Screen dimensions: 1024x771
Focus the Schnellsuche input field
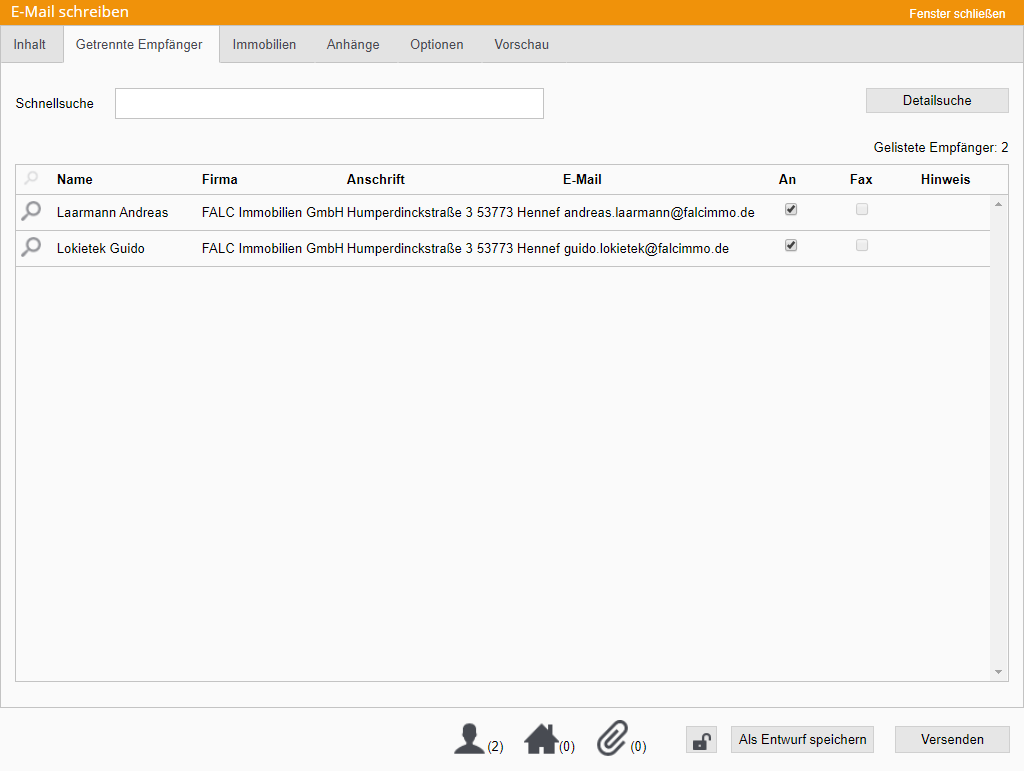coord(329,104)
